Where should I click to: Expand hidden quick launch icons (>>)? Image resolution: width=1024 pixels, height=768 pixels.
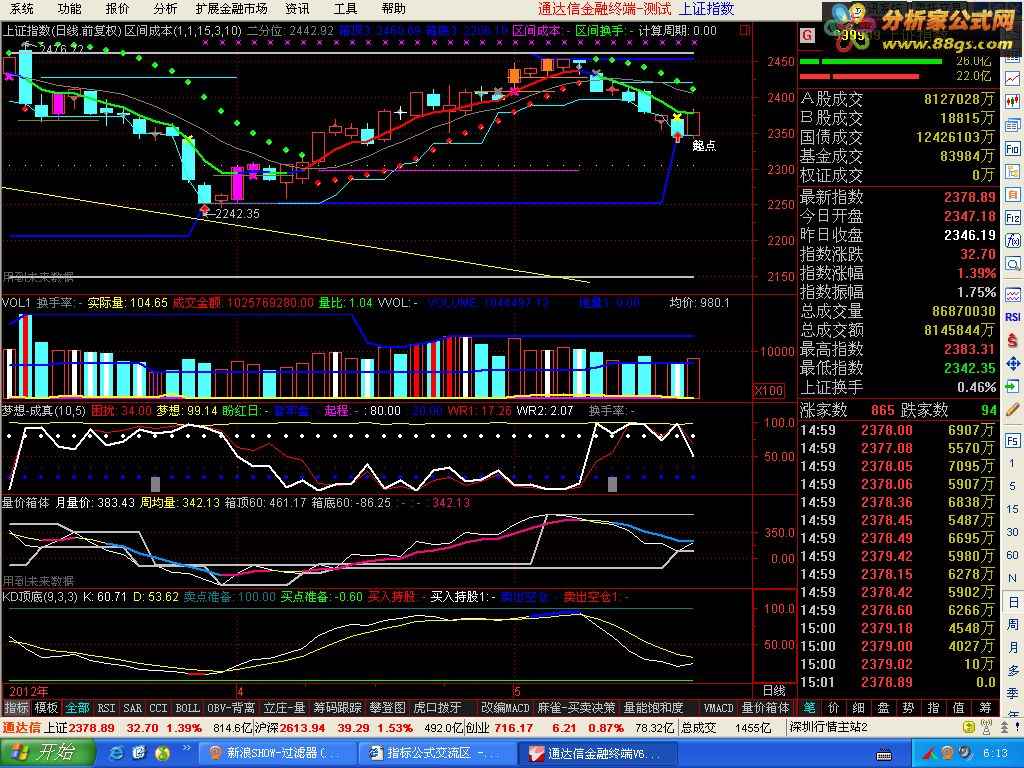[186, 748]
